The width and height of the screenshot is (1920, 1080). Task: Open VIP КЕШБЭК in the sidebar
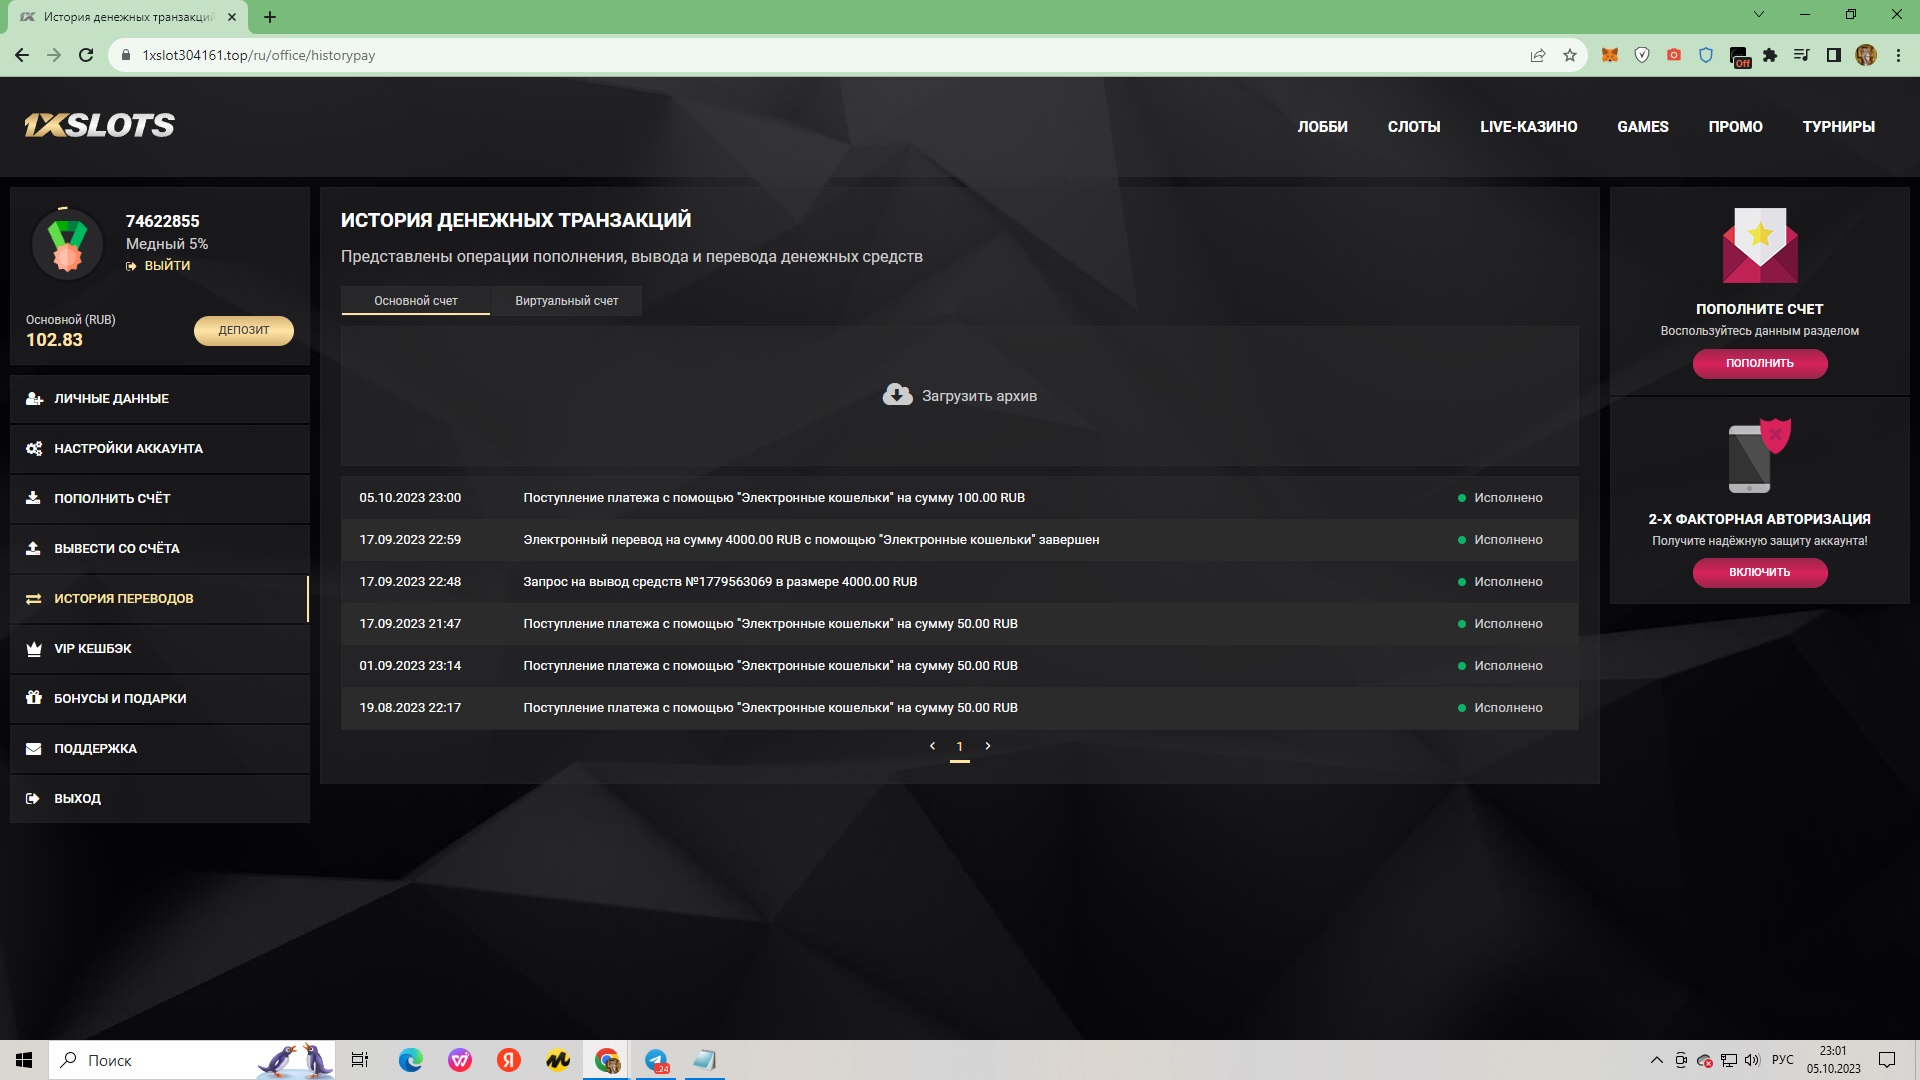(x=160, y=649)
